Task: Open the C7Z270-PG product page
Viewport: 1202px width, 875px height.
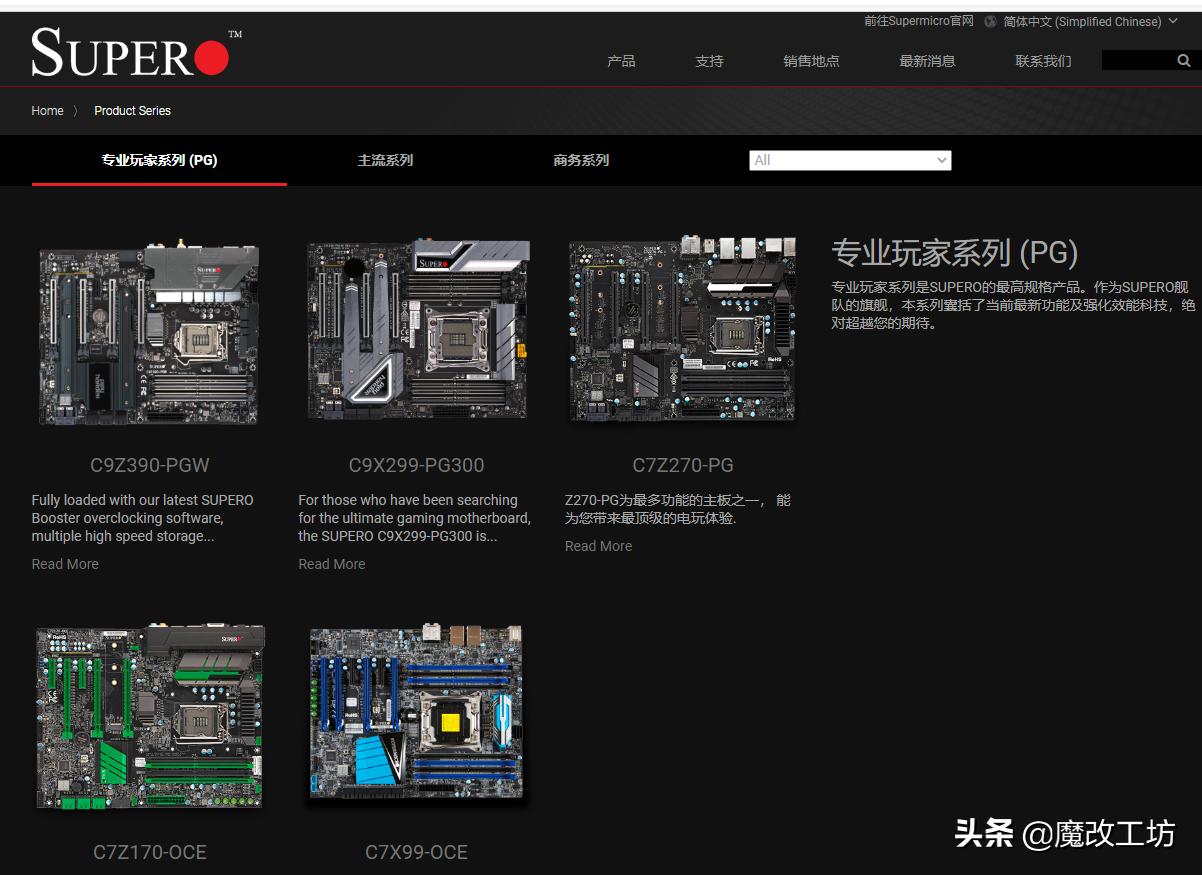Action: coord(682,465)
